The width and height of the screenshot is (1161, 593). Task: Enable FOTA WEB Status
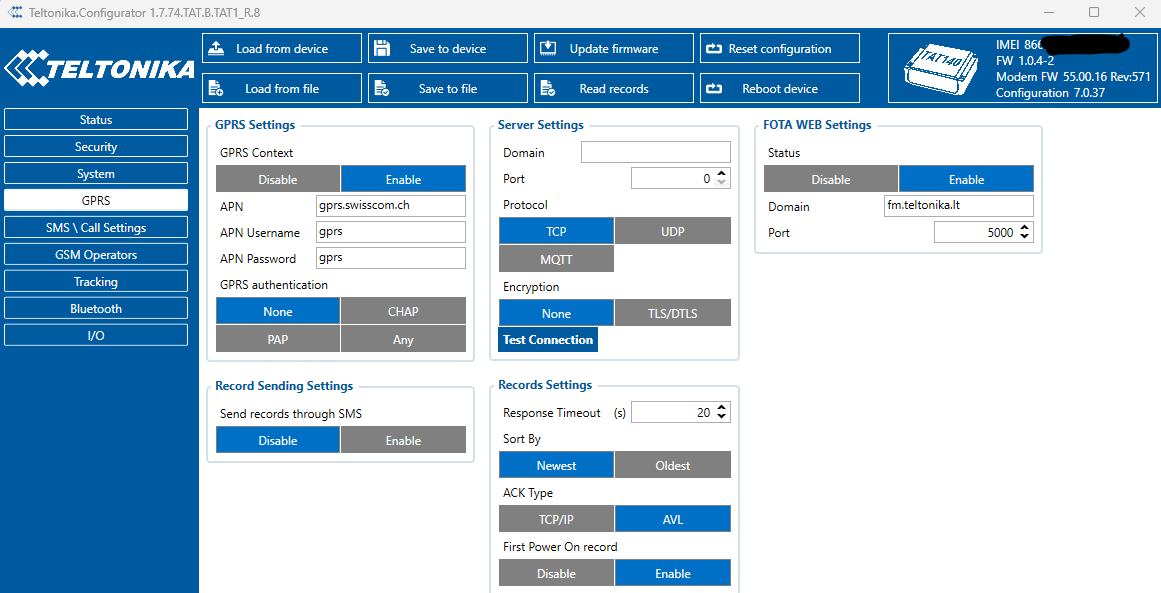pos(966,179)
